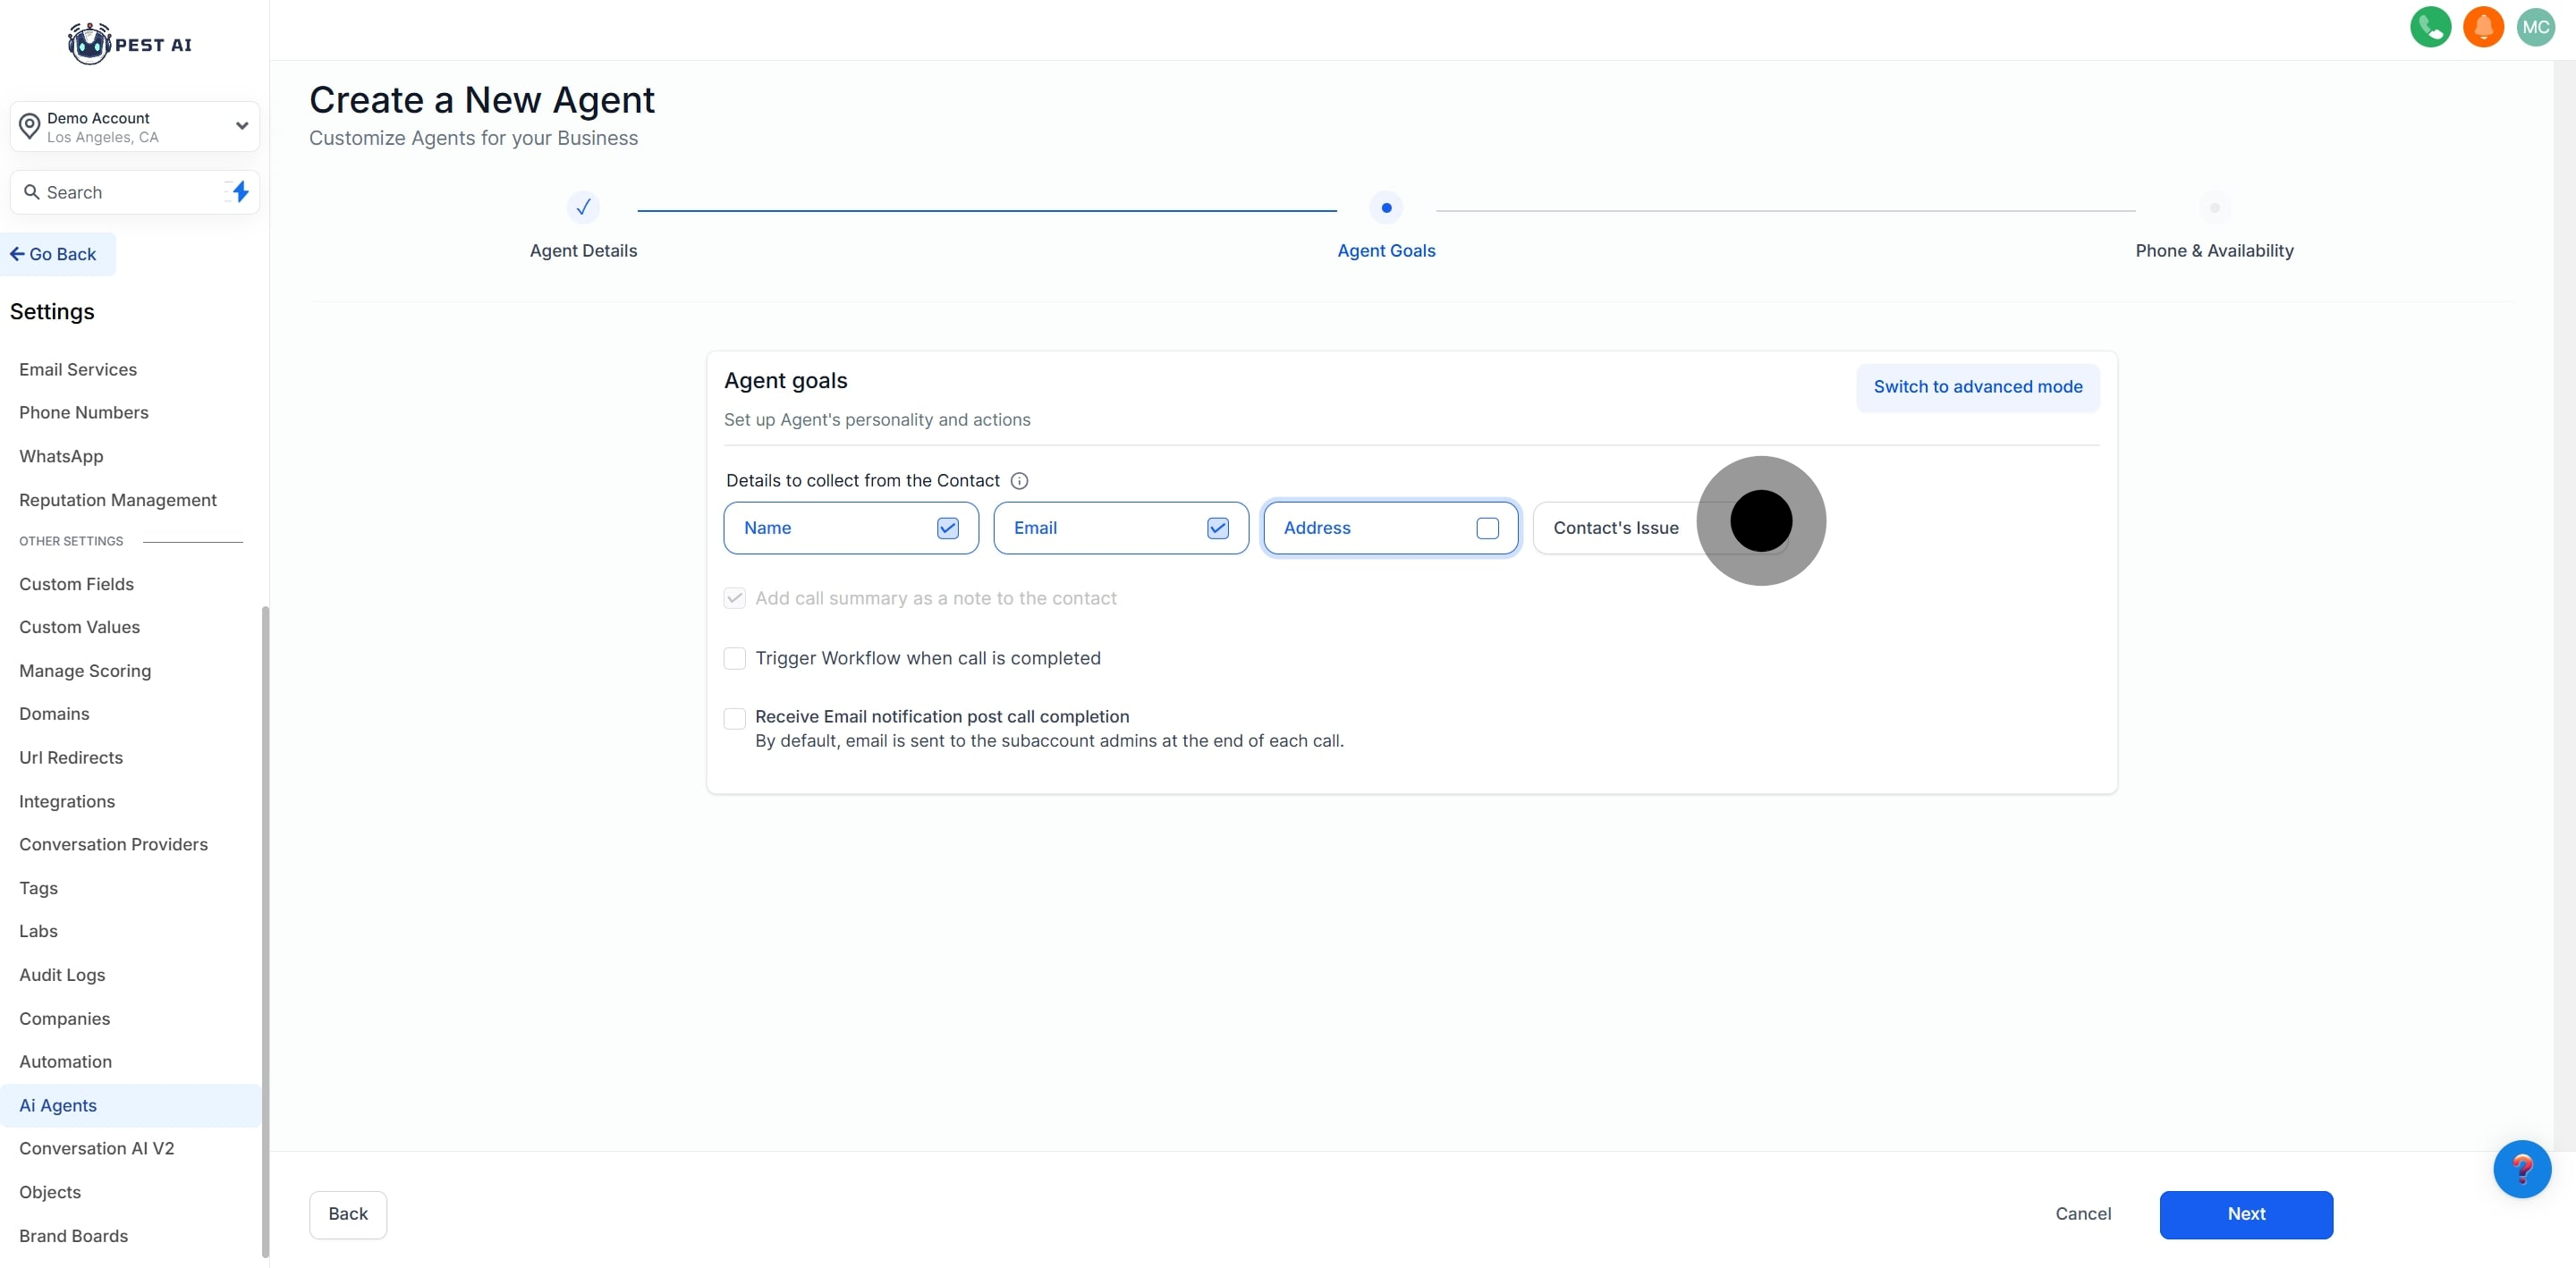Enable Trigger Workflow when call is completed
Image resolution: width=2576 pixels, height=1268 pixels.
pos(734,658)
